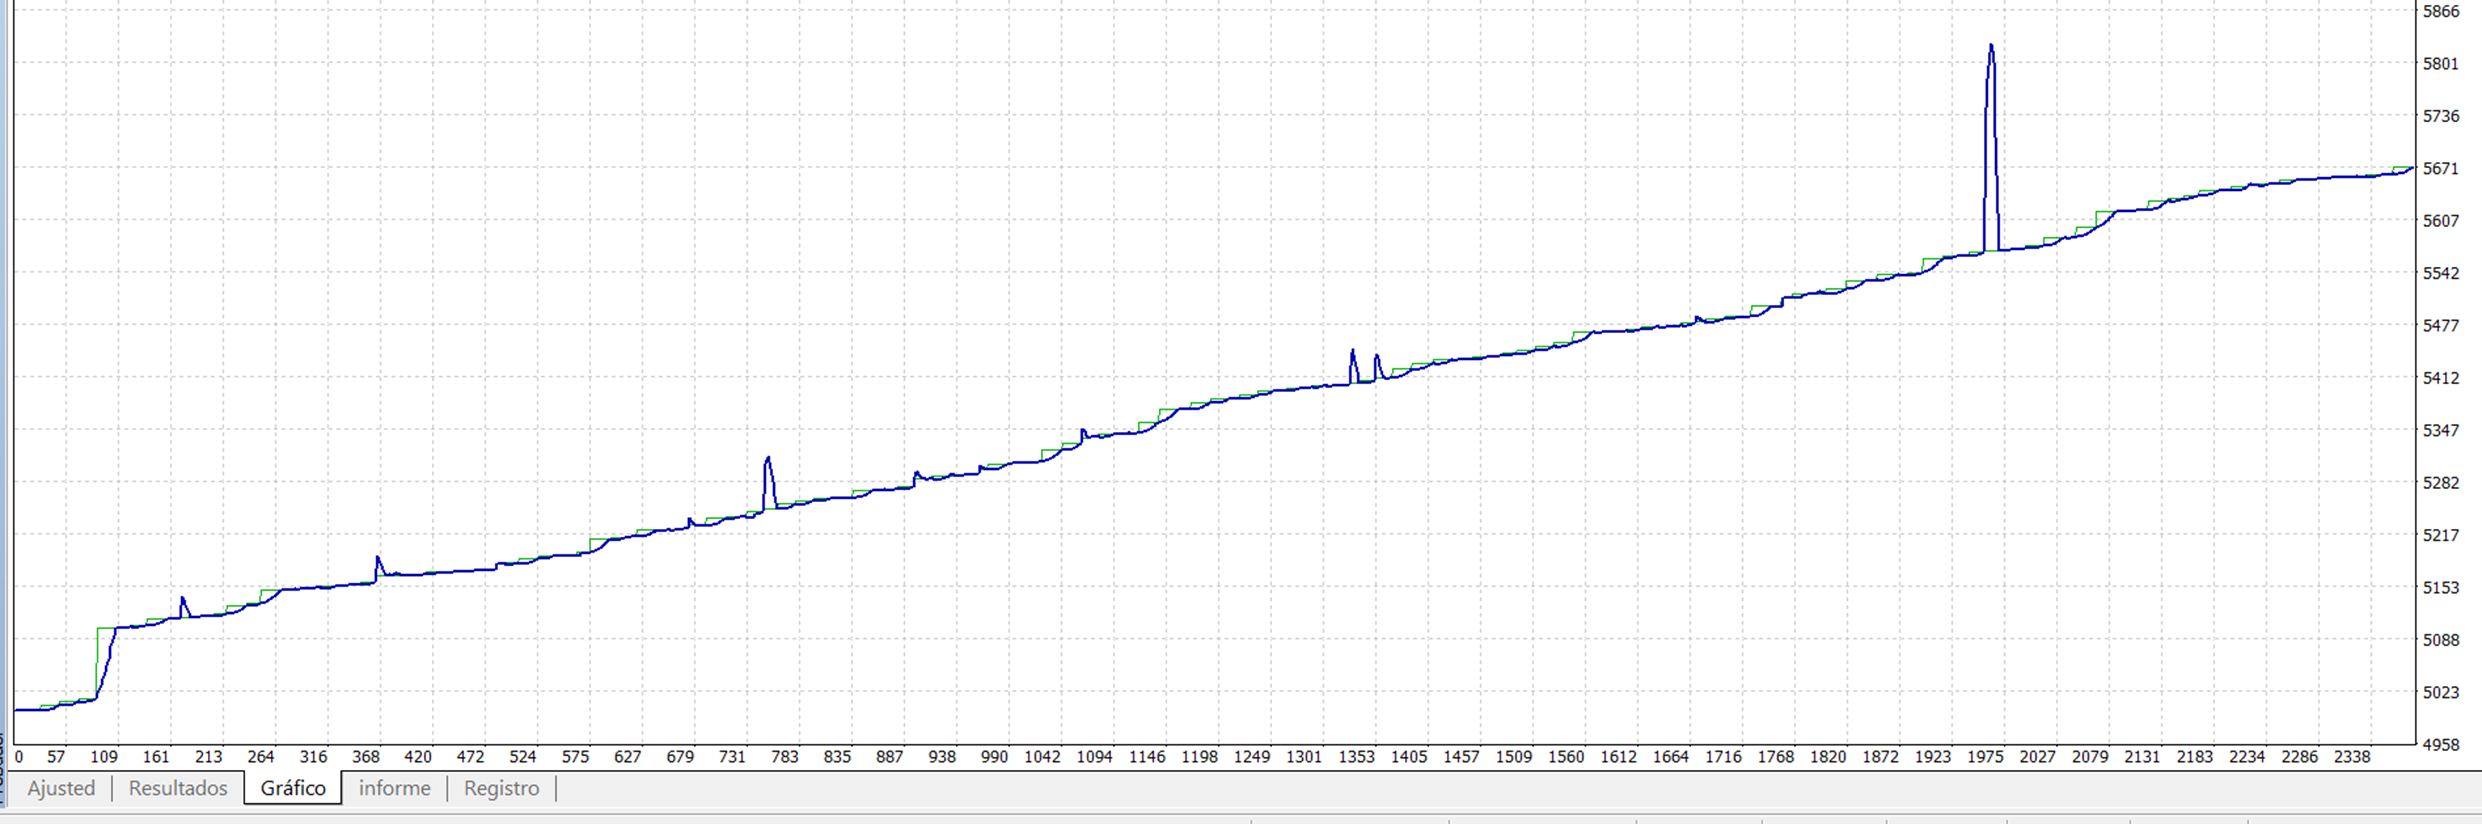Click the 5412 value on vertical axis
Image resolution: width=2482 pixels, height=824 pixels.
coord(2440,378)
